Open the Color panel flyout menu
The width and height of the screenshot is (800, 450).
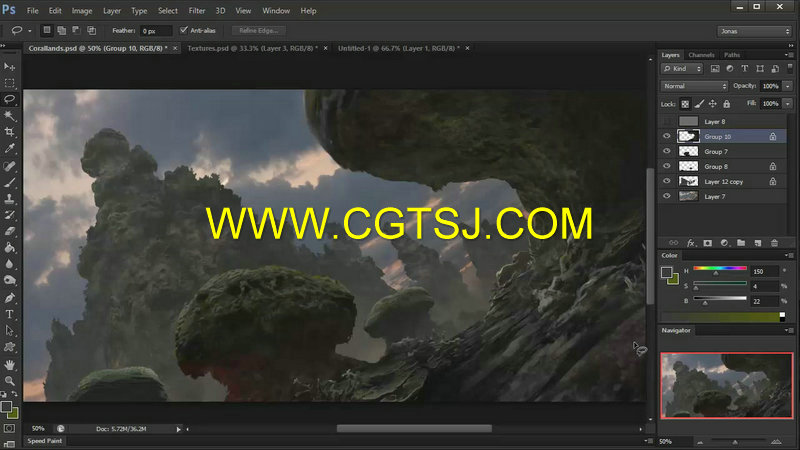(x=789, y=255)
